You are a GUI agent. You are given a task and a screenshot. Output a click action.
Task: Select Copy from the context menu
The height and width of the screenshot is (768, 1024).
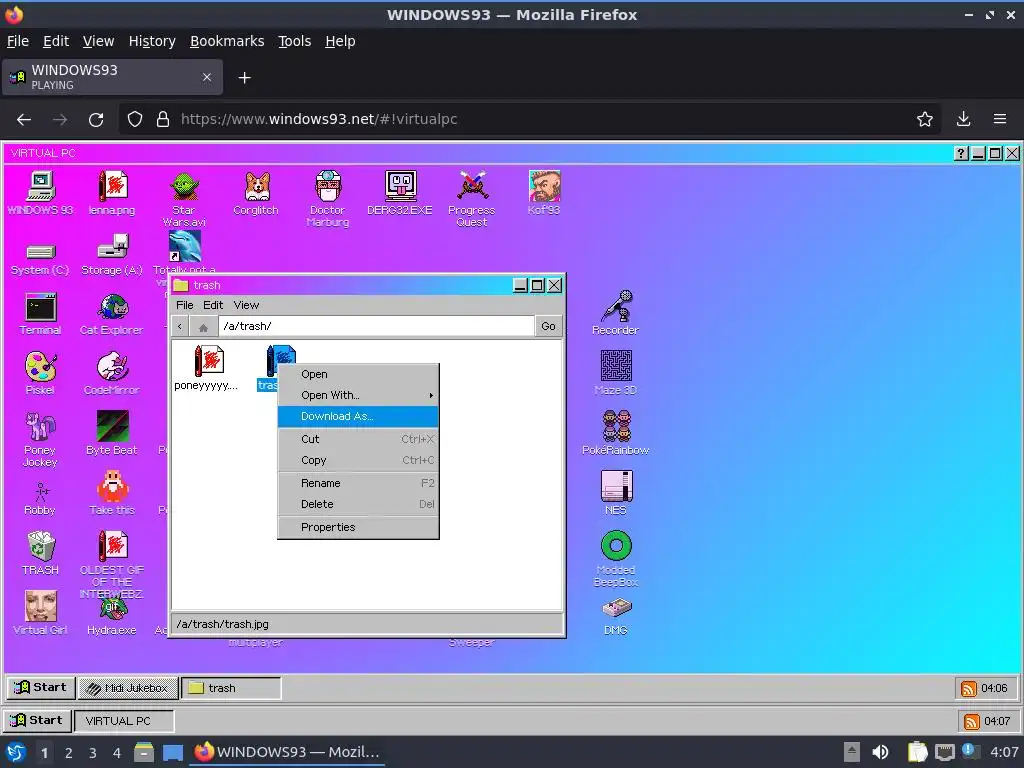pos(358,460)
